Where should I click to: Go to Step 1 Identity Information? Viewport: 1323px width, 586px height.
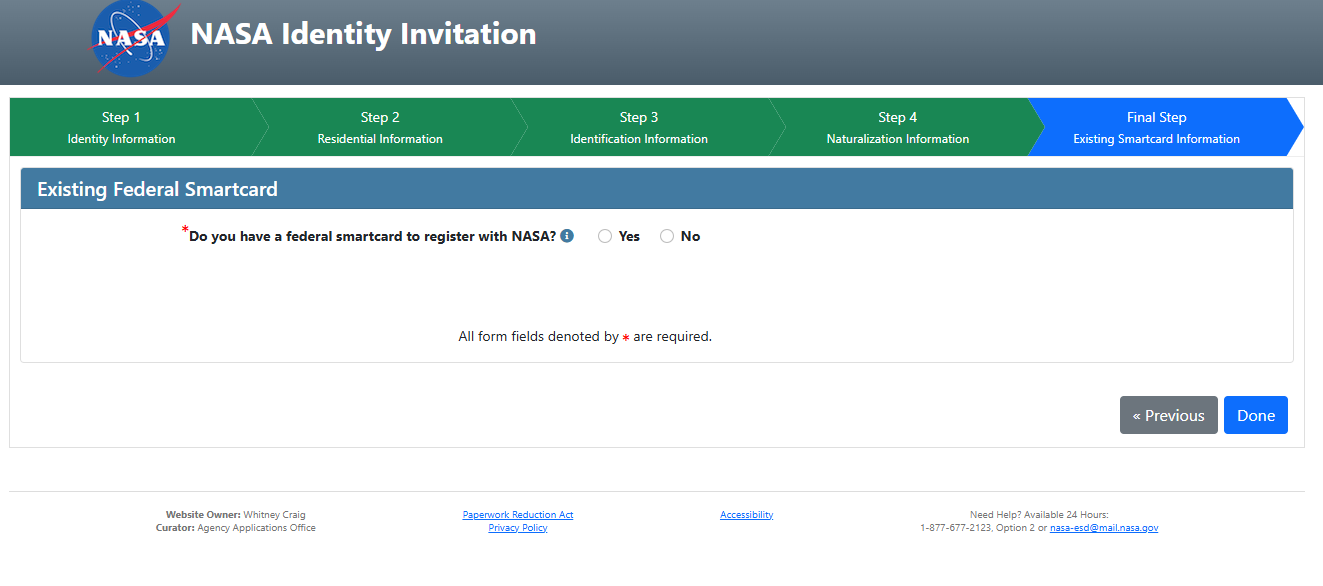pyautogui.click(x=122, y=127)
